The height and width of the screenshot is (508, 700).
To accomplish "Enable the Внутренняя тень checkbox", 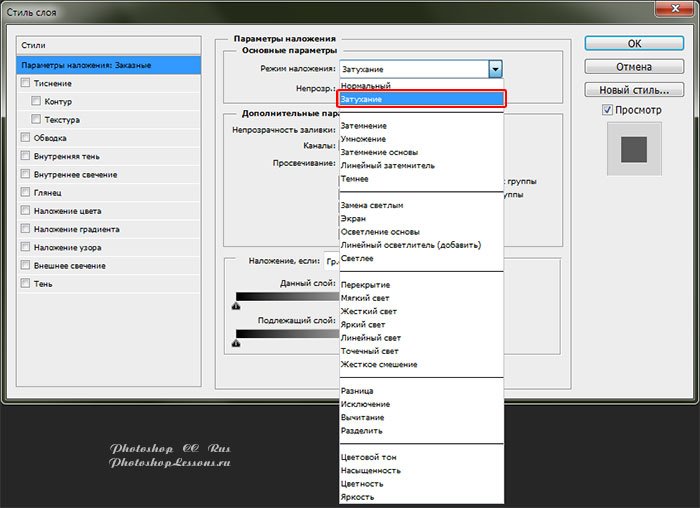I will click(x=25, y=156).
